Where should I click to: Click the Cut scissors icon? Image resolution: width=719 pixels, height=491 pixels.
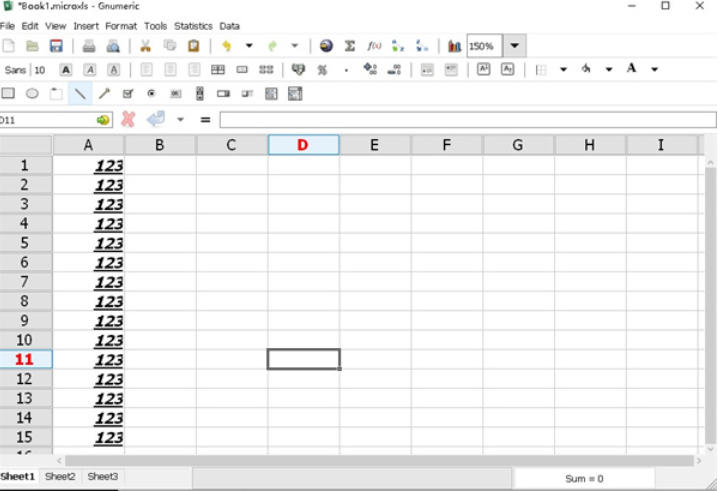pyautogui.click(x=145, y=46)
